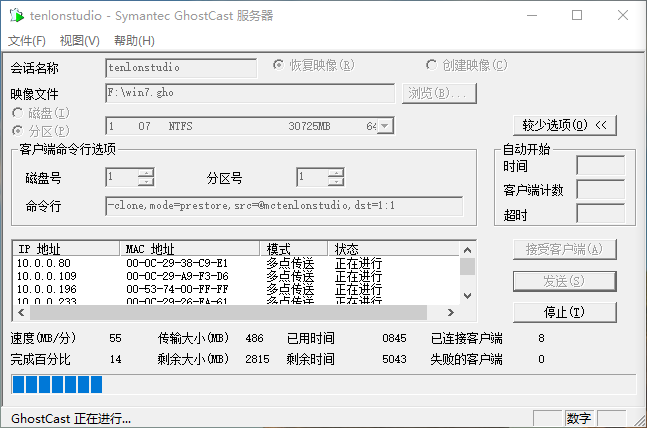Screen dimensions: 647x428
Task: Click the 速度(MB/分) value 55
Action: click(x=116, y=338)
